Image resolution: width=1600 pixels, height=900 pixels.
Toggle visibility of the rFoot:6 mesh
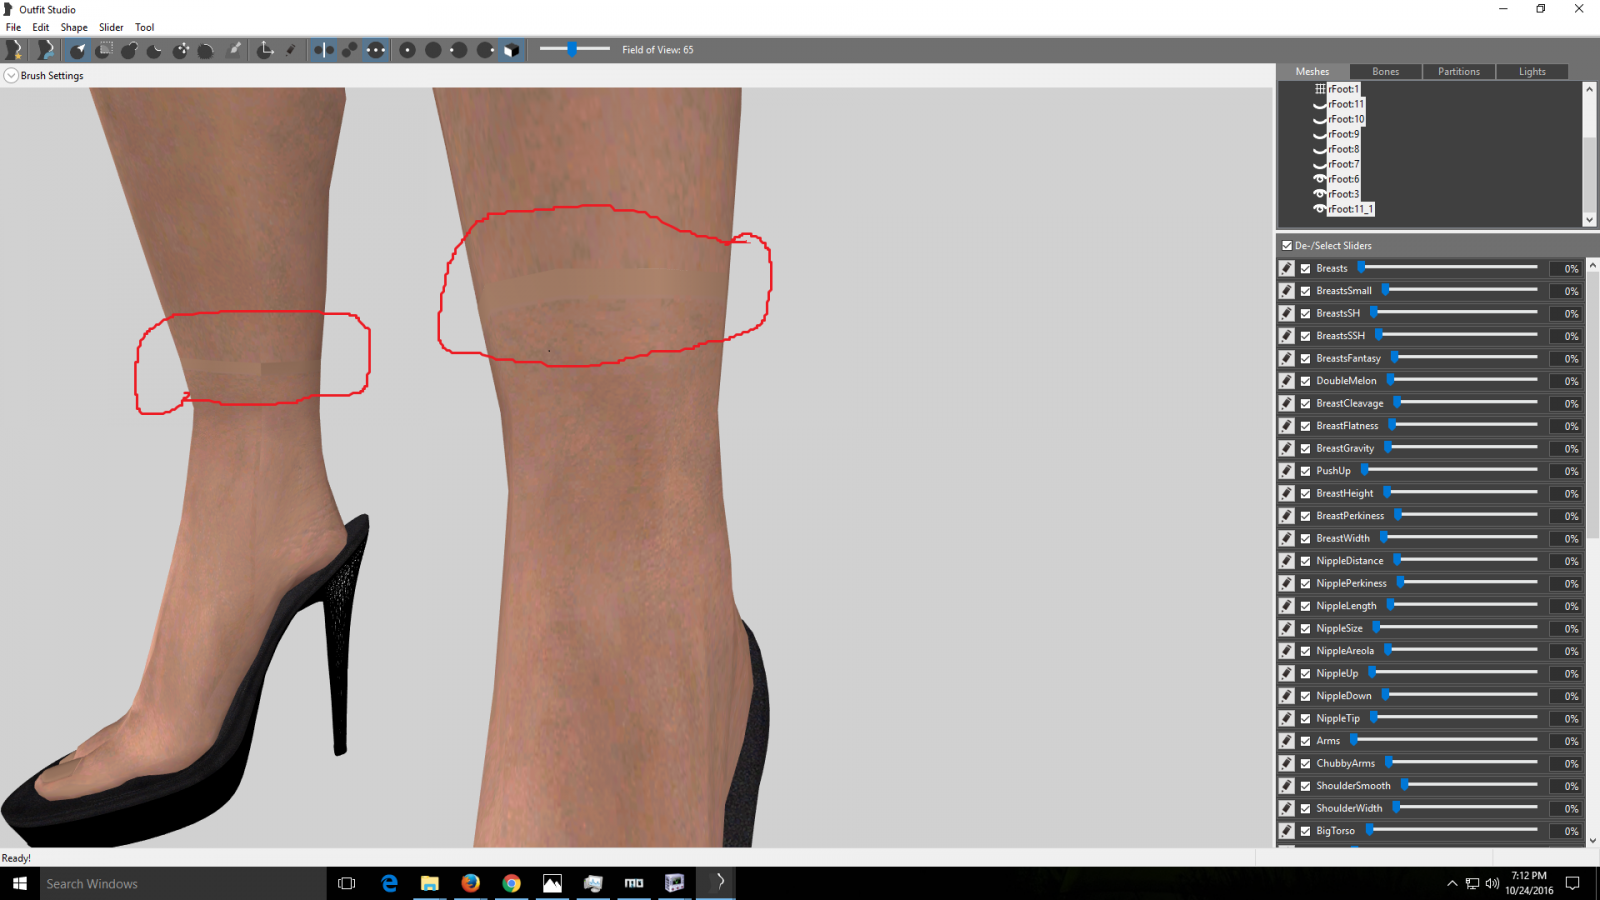1318,178
